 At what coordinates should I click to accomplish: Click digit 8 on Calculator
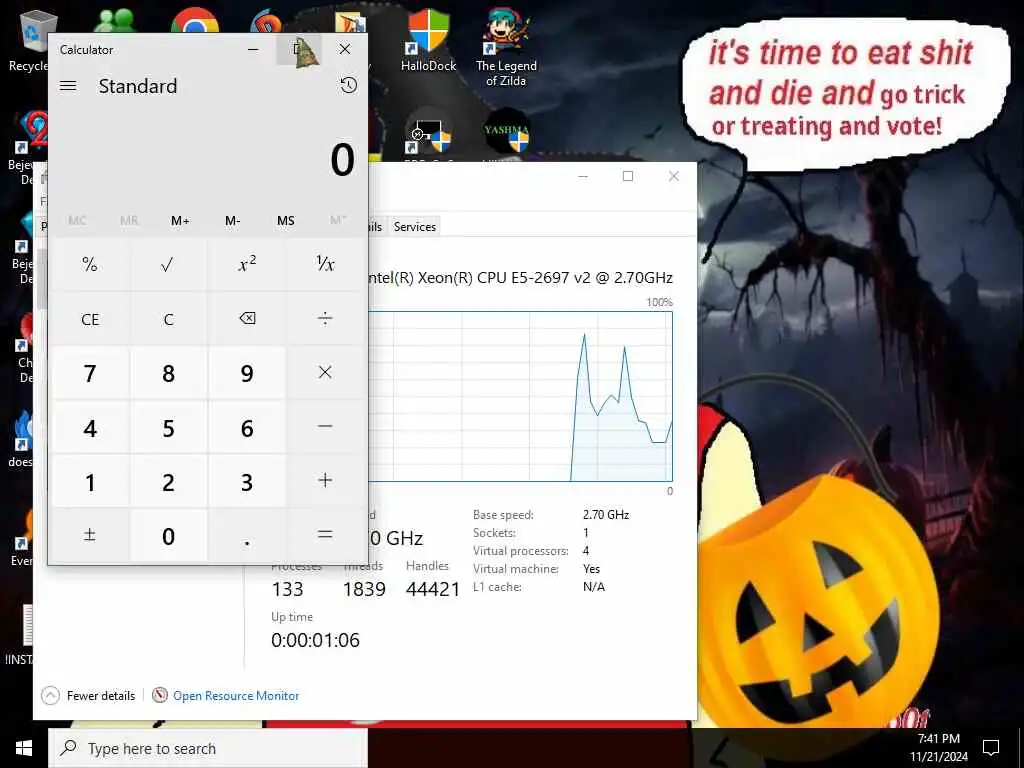click(x=168, y=373)
